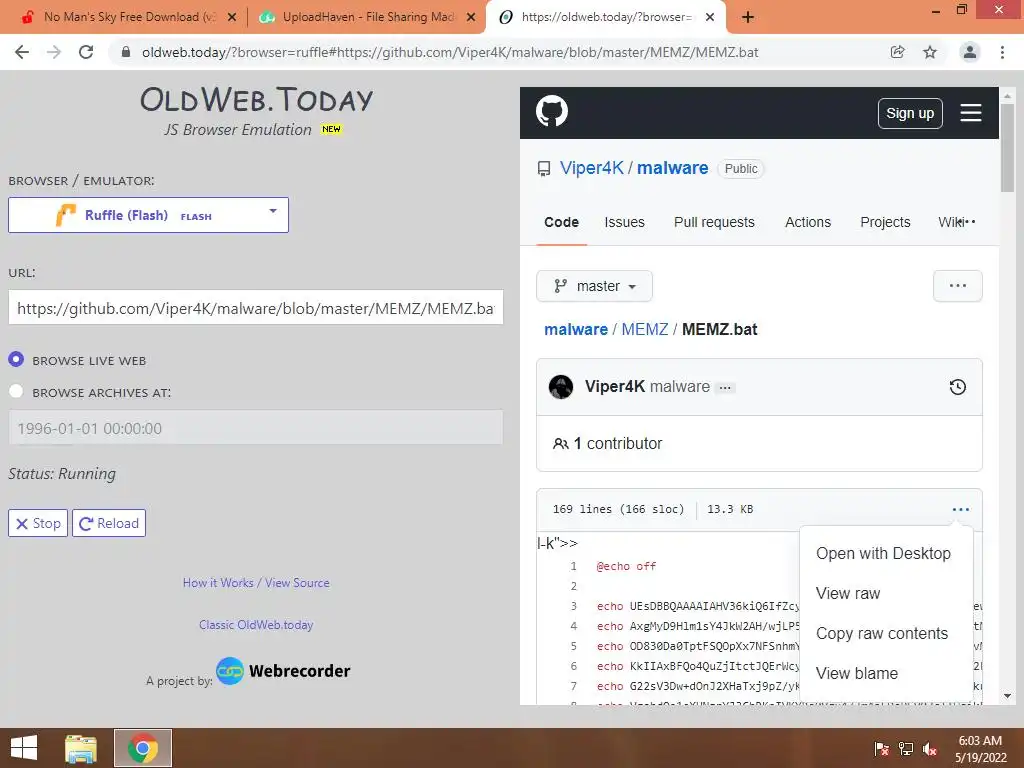Viewport: 1024px width, 768px height.
Task: Click the Reload emulator button
Action: click(109, 523)
